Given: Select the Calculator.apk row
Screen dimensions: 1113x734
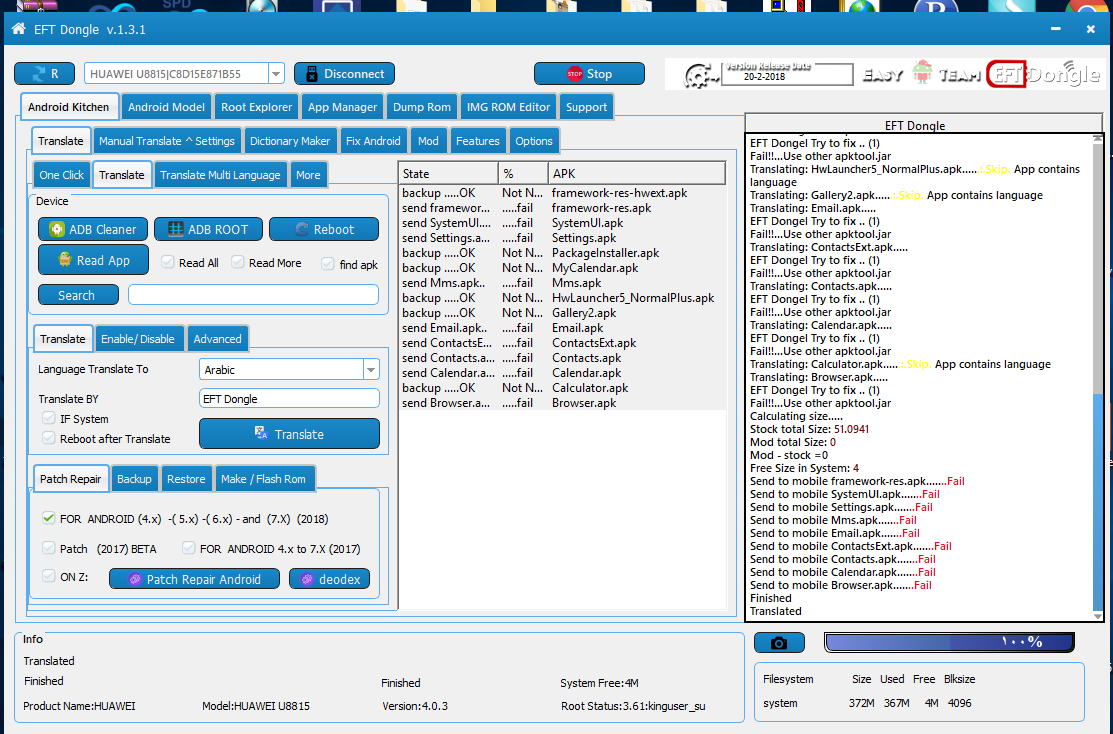Looking at the screenshot, I should click(562, 388).
